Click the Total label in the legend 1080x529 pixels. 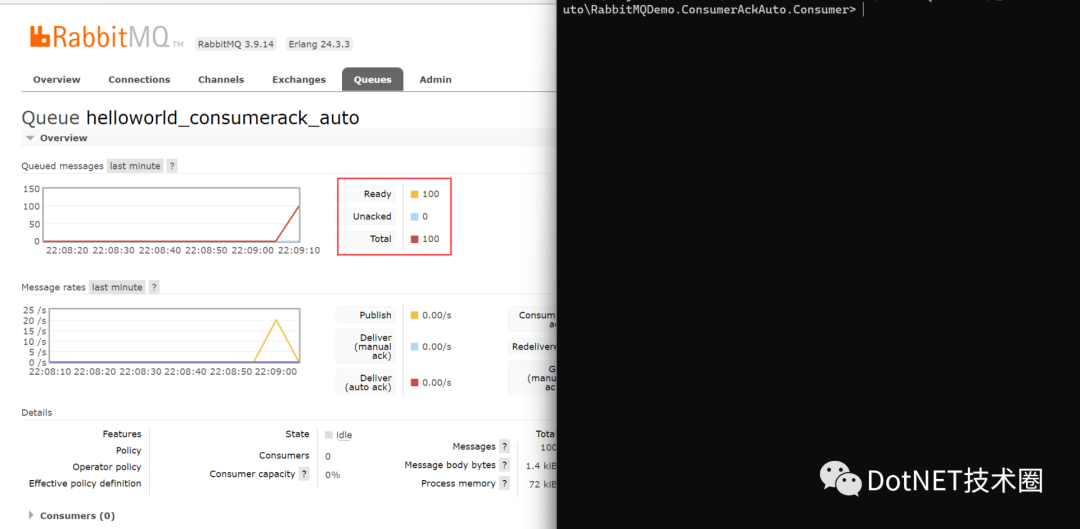click(381, 239)
